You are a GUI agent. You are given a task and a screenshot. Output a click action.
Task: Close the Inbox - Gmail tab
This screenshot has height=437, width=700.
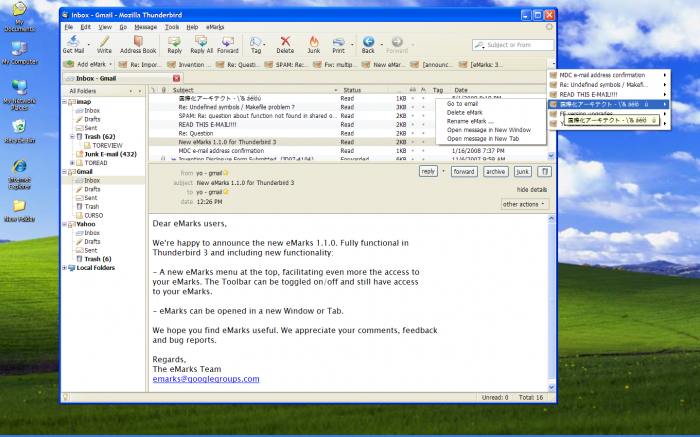(176, 78)
